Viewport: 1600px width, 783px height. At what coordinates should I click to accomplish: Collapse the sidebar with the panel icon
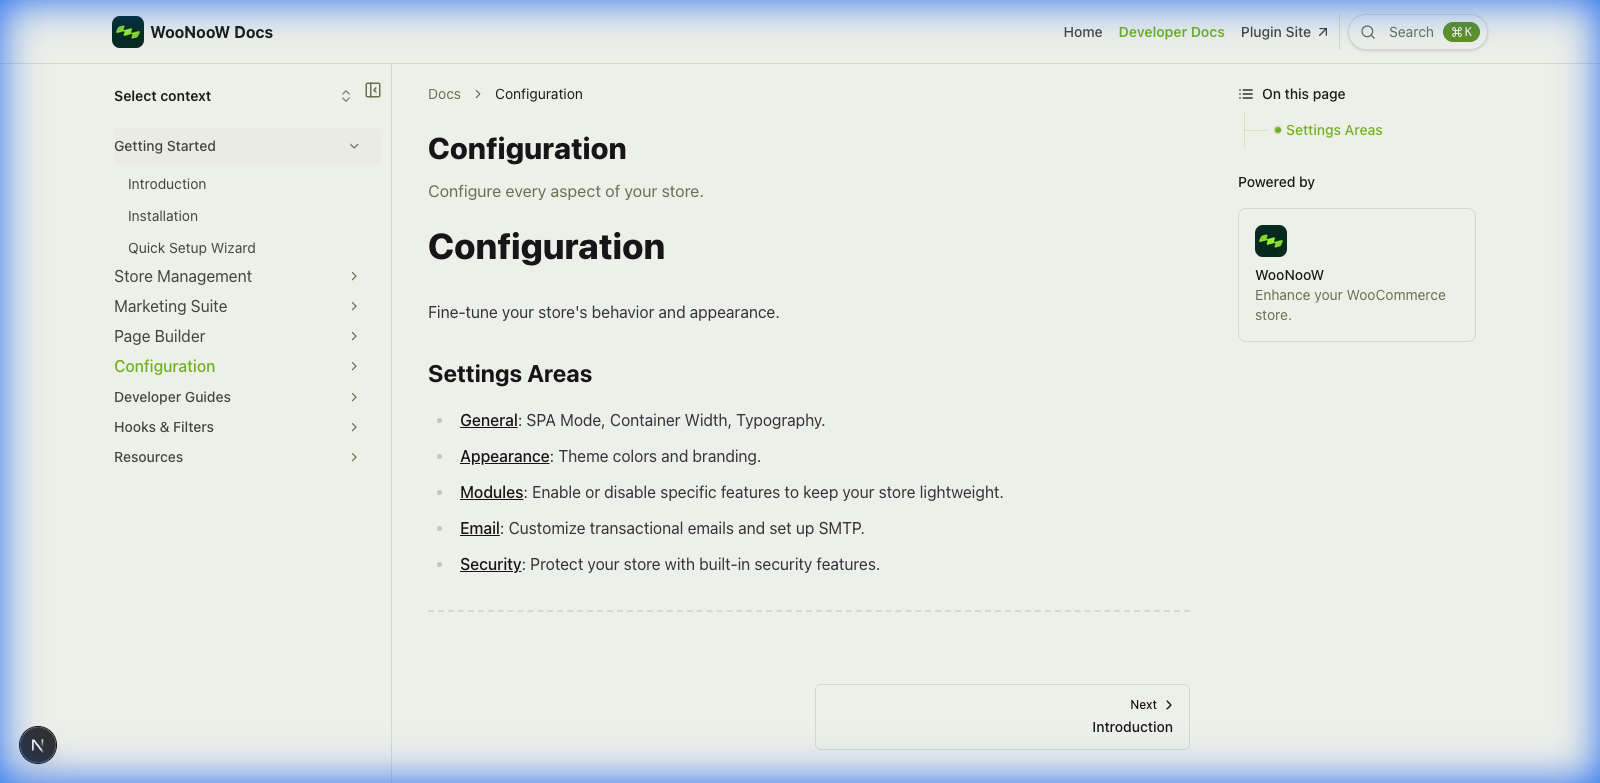click(x=373, y=90)
